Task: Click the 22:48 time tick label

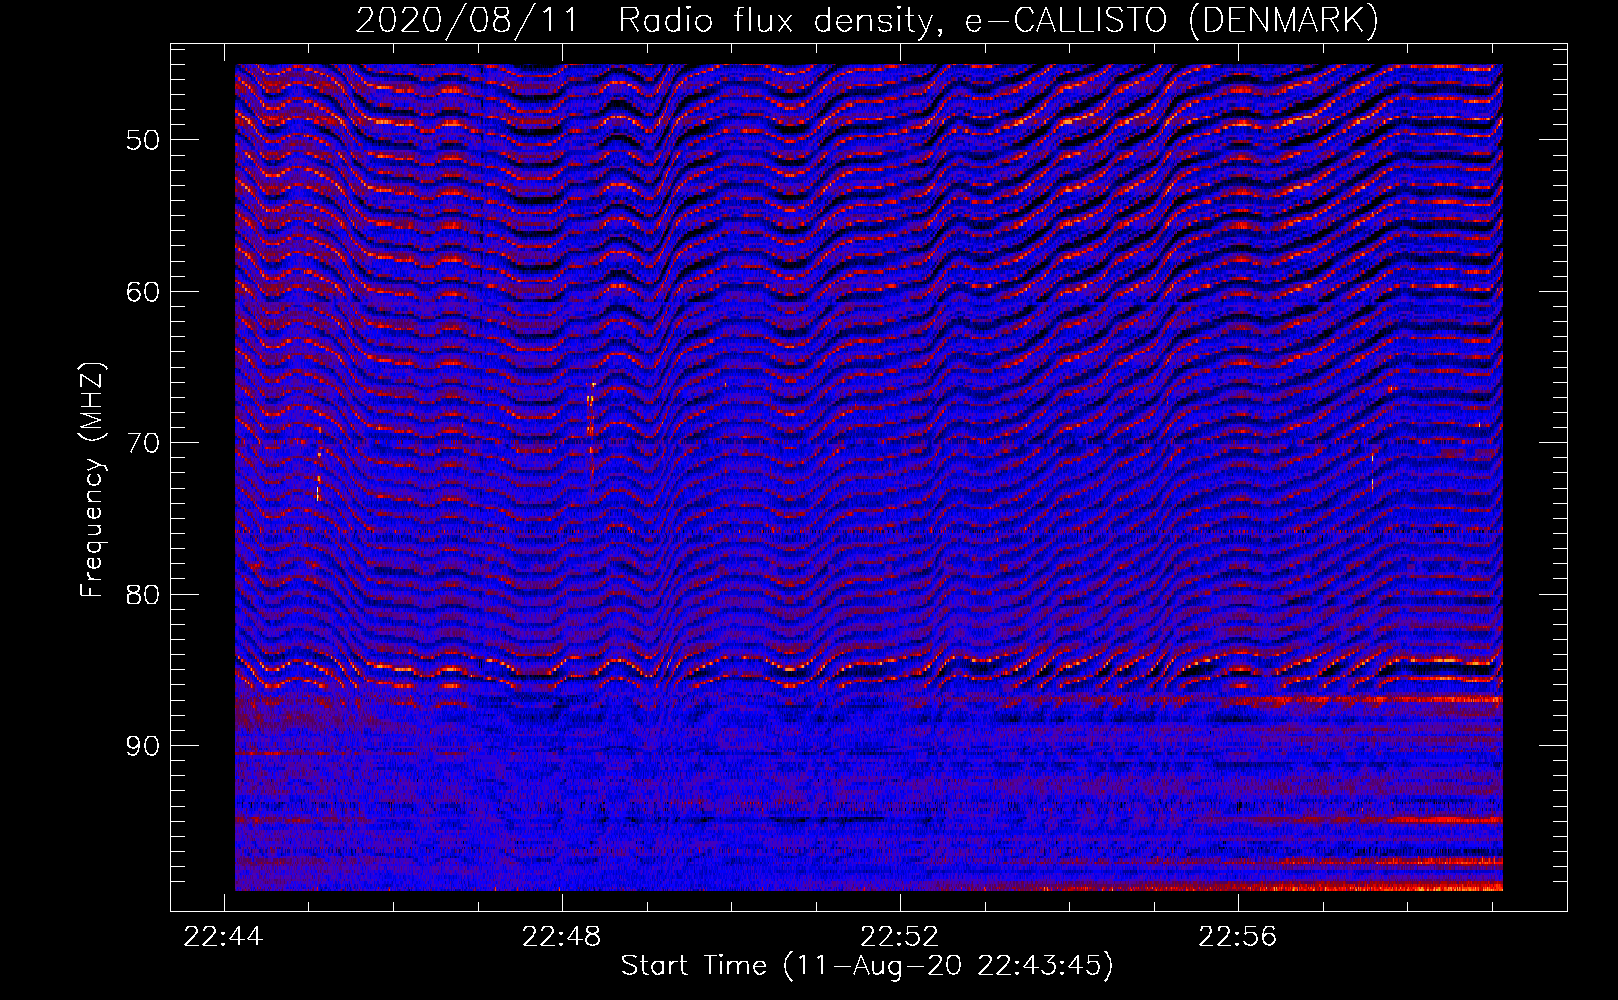Action: coord(562,937)
